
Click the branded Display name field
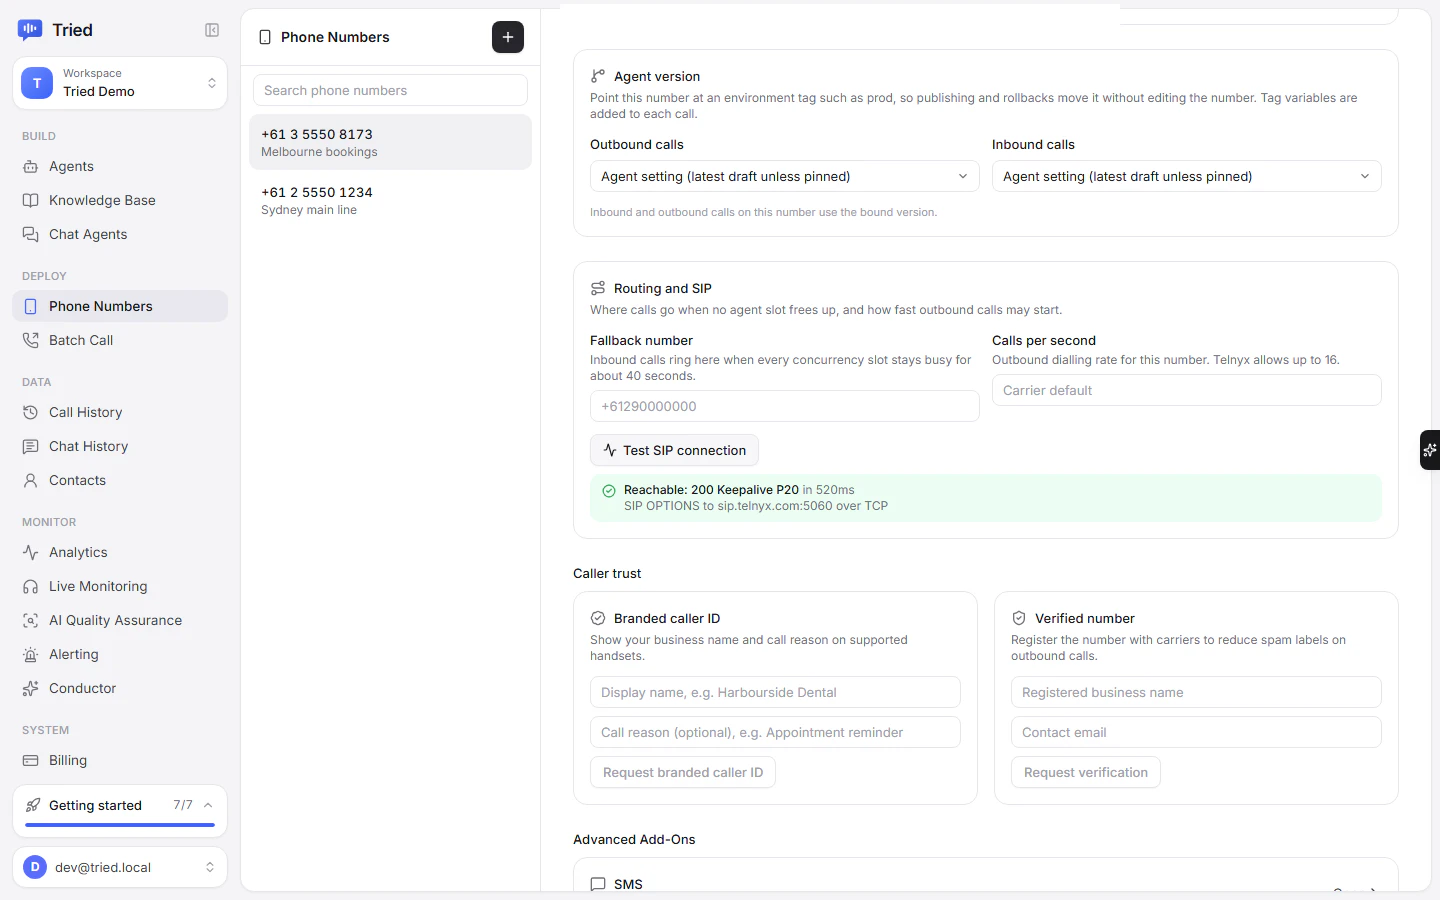(775, 692)
